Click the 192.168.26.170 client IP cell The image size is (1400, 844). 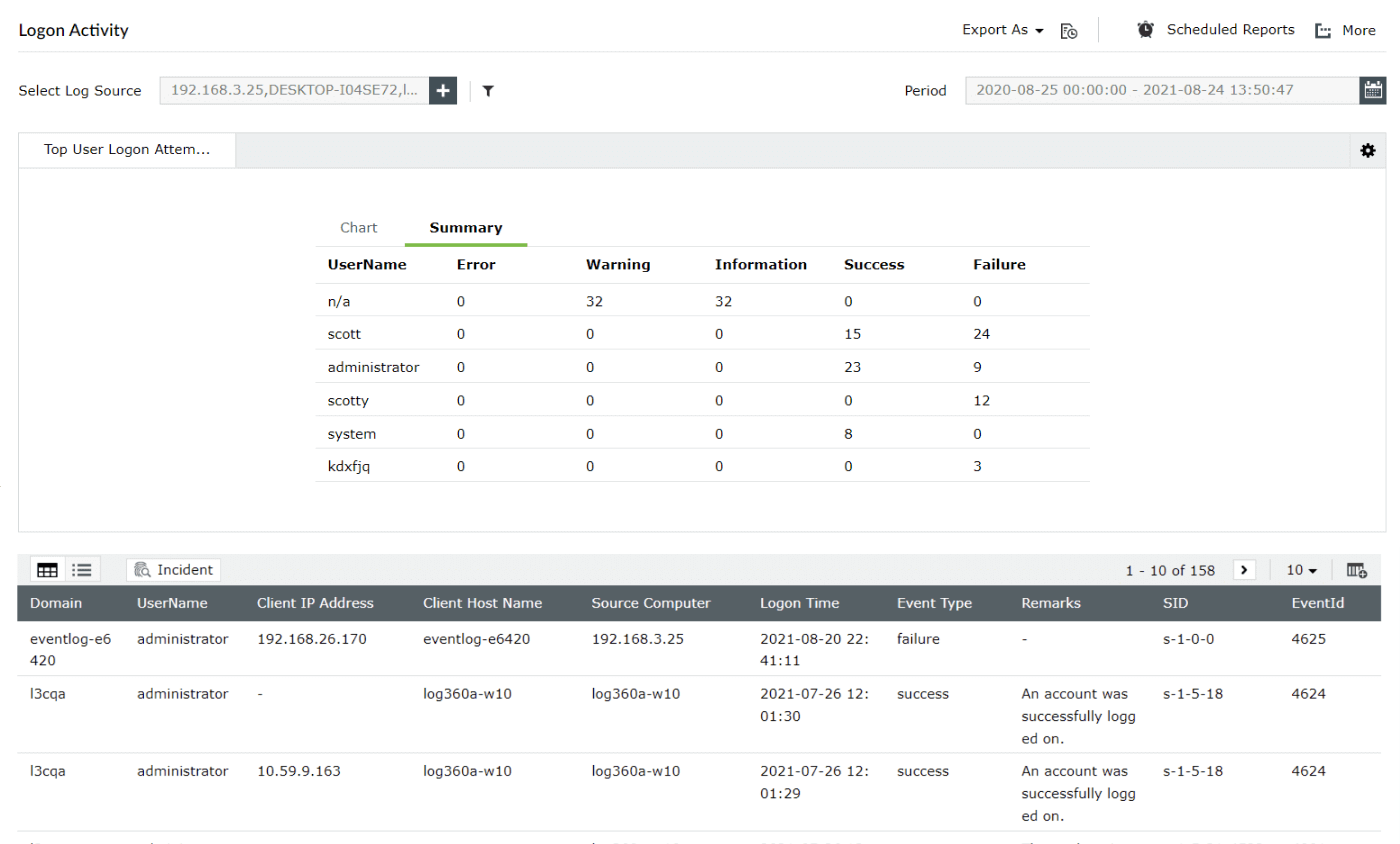click(x=311, y=638)
